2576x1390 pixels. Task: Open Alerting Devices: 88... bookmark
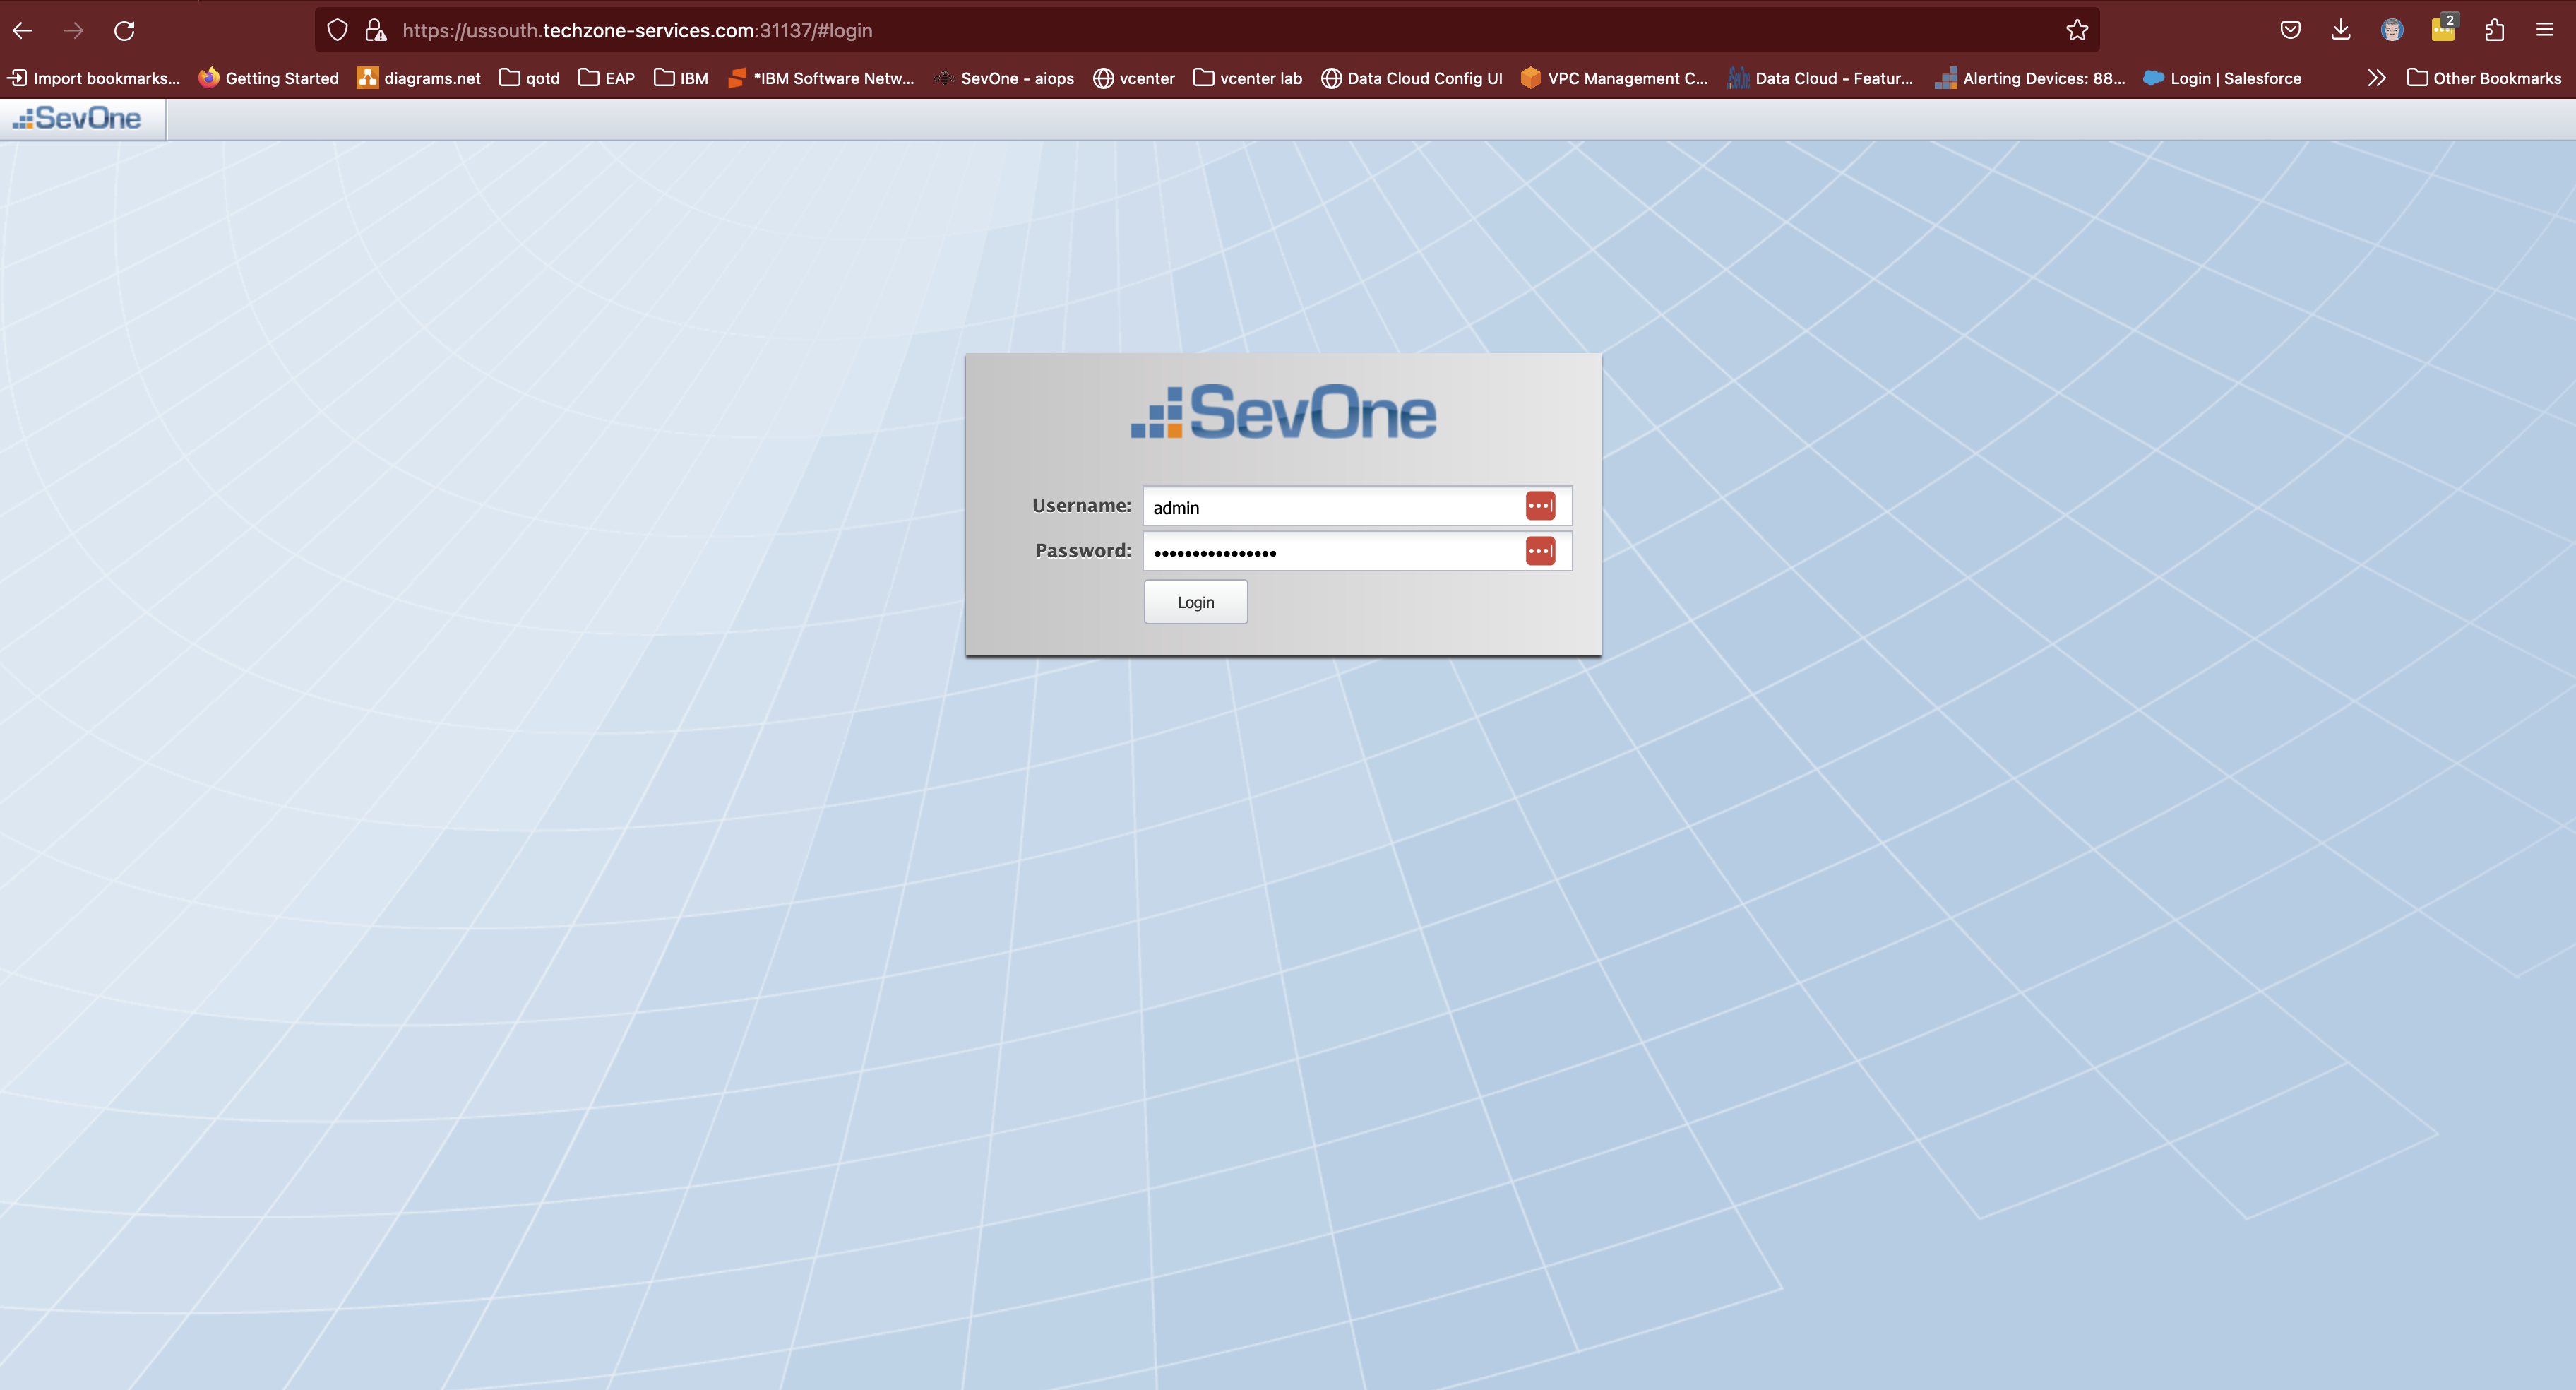pos(2031,78)
